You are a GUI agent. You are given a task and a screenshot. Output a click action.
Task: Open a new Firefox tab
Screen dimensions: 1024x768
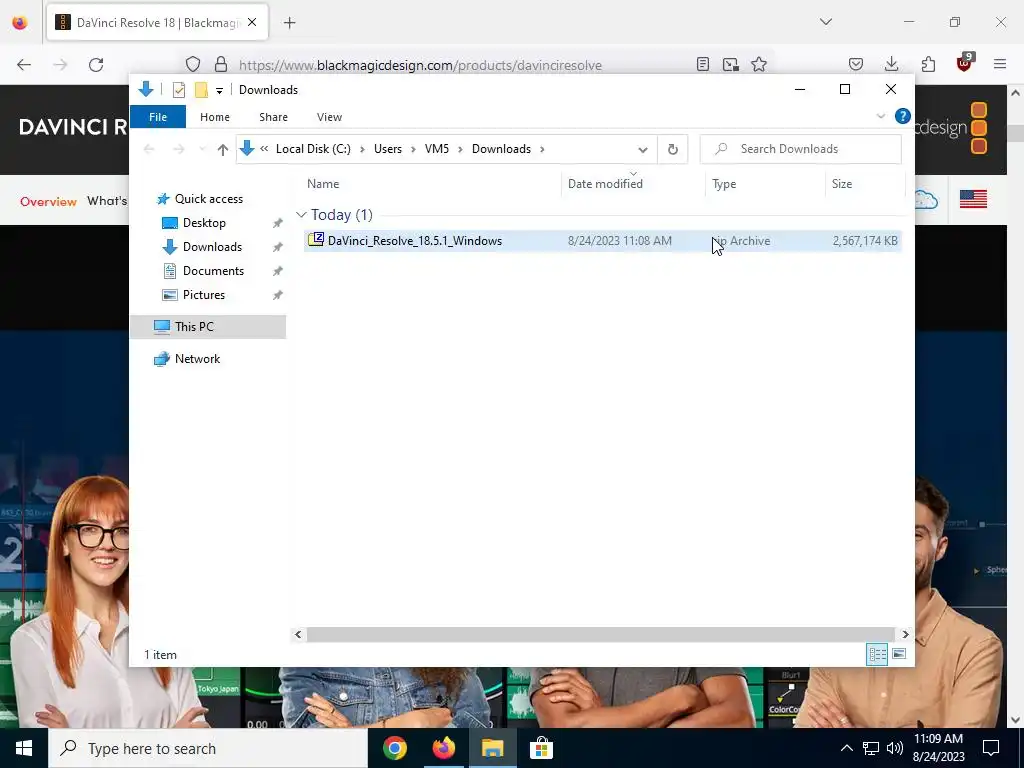290,23
